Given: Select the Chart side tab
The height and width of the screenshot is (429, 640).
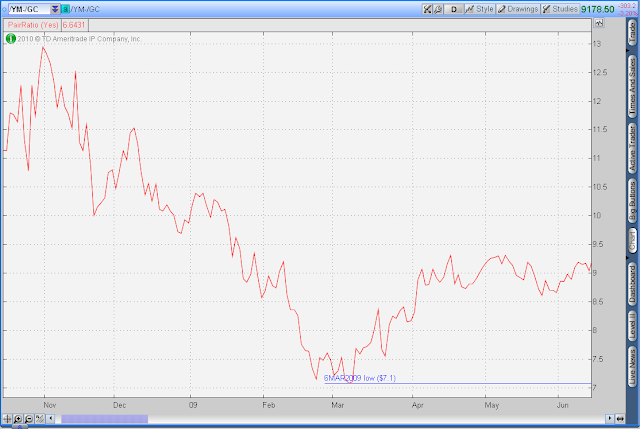Looking at the screenshot, I should tap(632, 240).
